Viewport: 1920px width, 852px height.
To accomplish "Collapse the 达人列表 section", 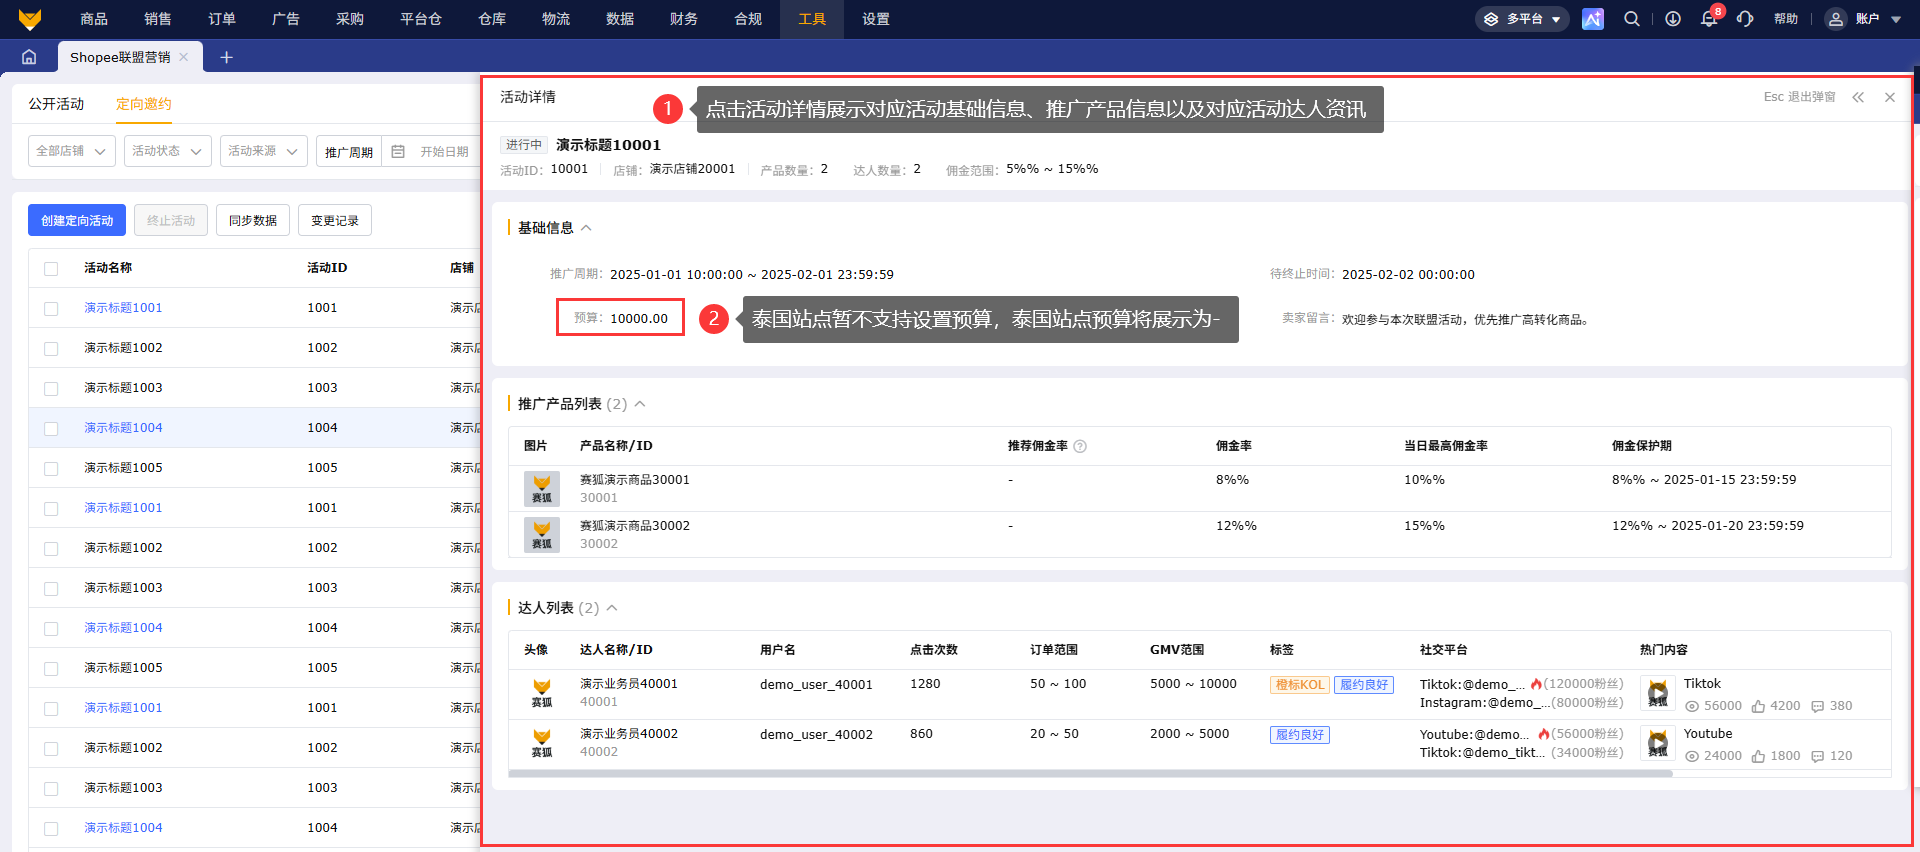I will (612, 608).
